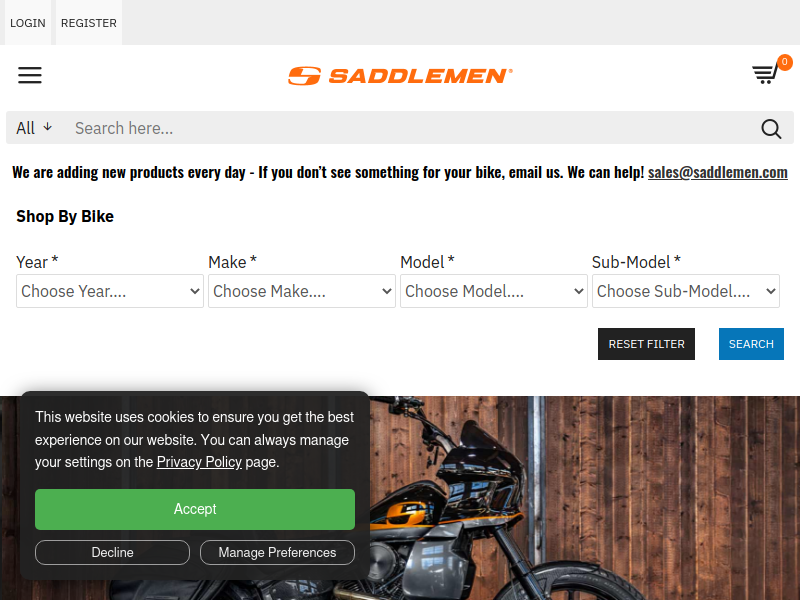800x600 pixels.
Task: Open the Privacy Policy link
Action: (x=199, y=462)
